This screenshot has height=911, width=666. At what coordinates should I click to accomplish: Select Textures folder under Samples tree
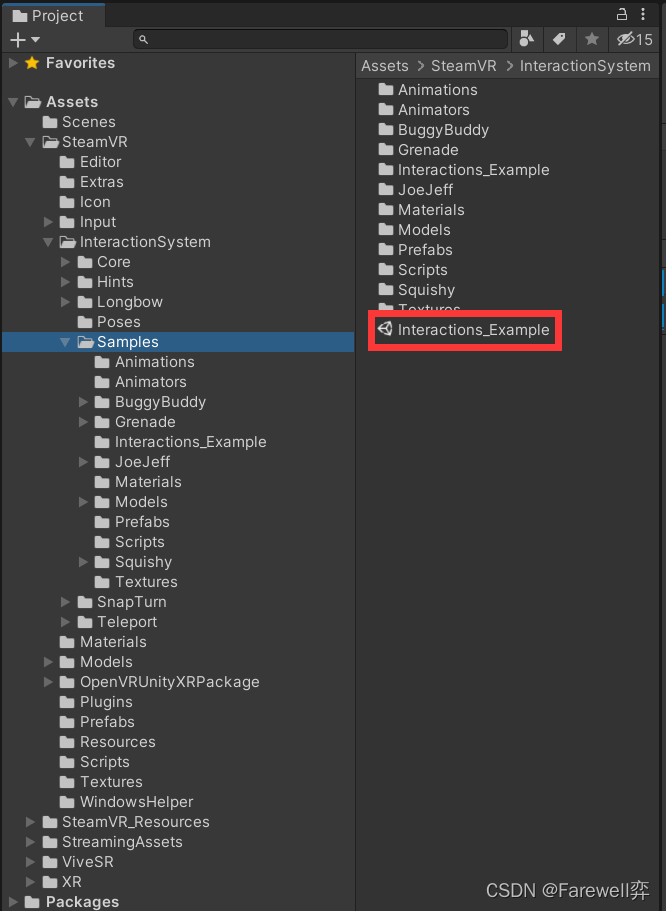pyautogui.click(x=137, y=582)
